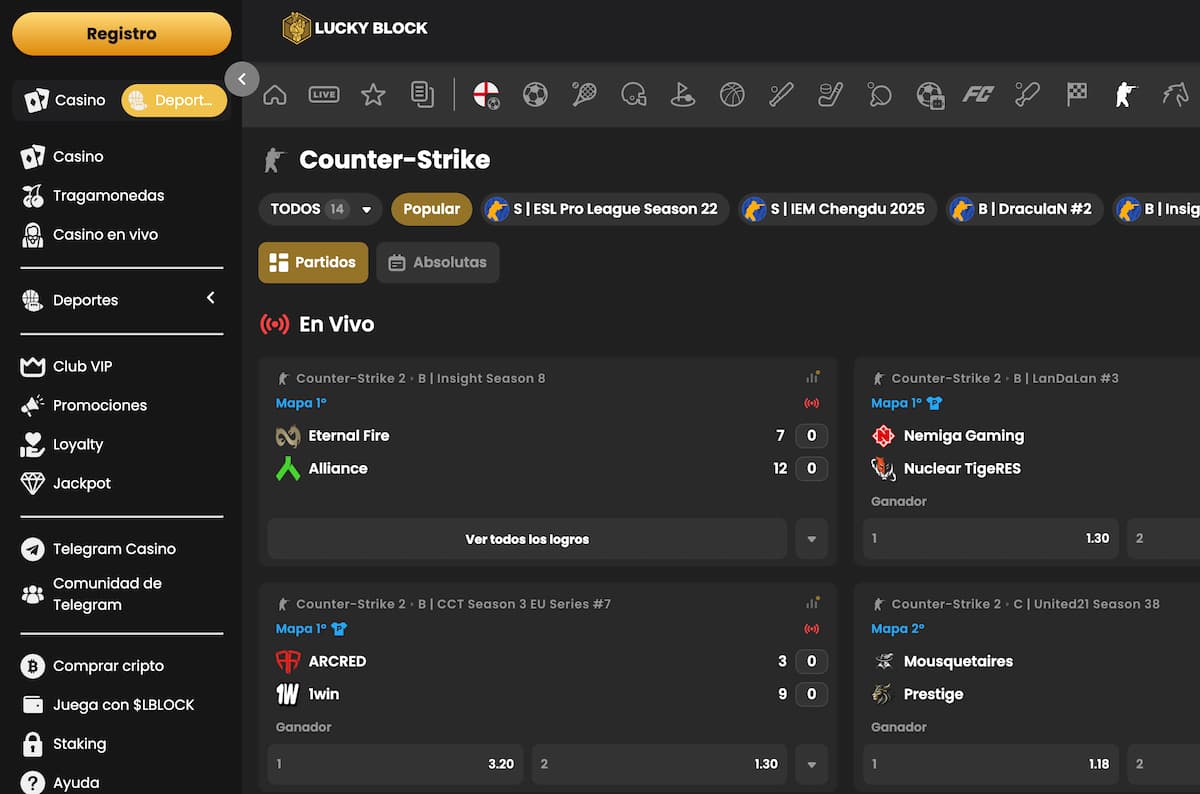Filter by ESL Pro League Season 22
The image size is (1200, 794).
coord(604,209)
